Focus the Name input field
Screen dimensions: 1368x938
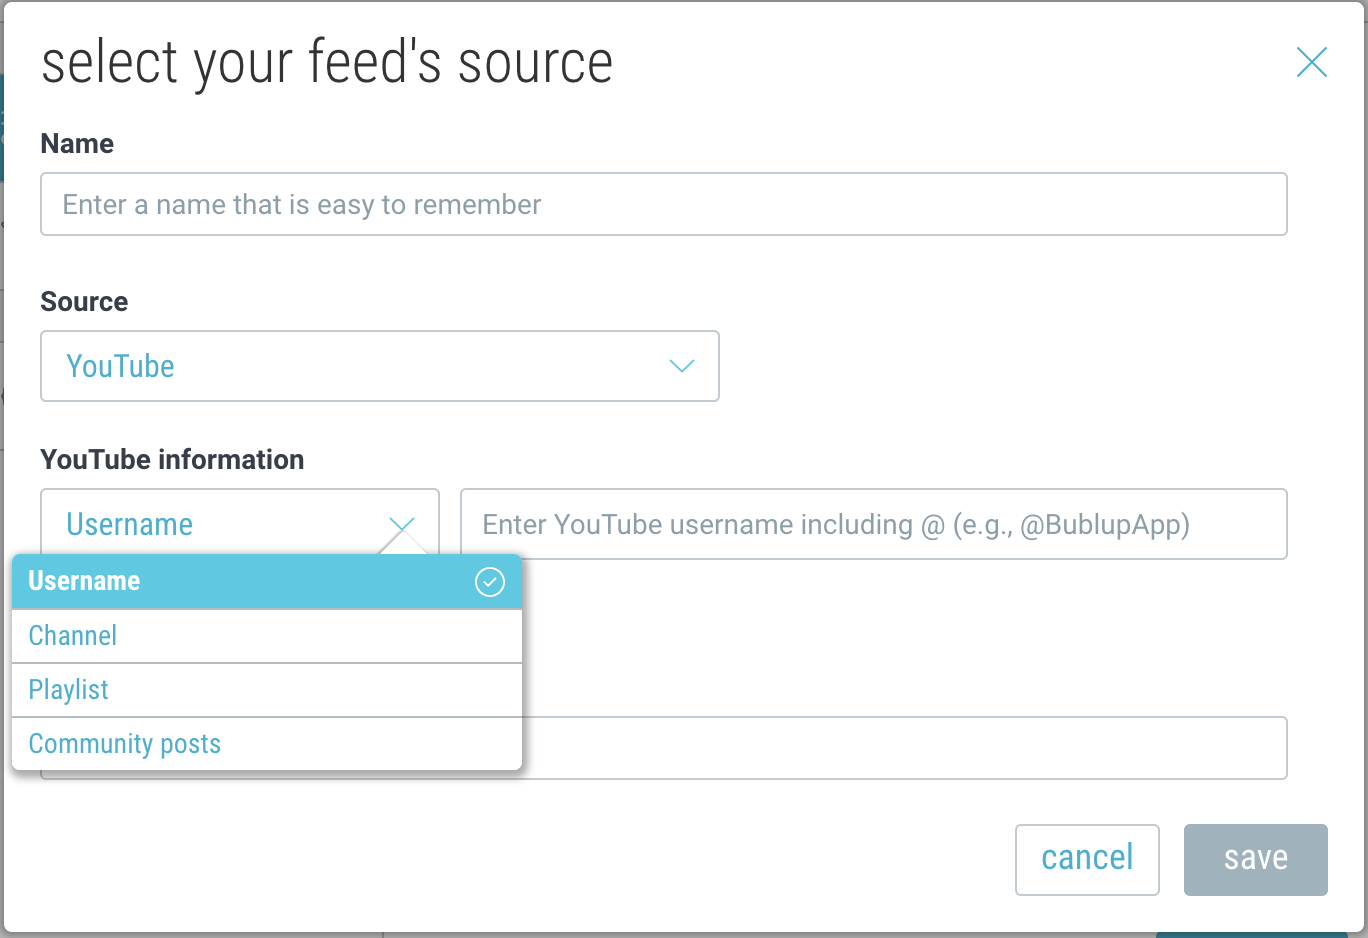pos(663,205)
